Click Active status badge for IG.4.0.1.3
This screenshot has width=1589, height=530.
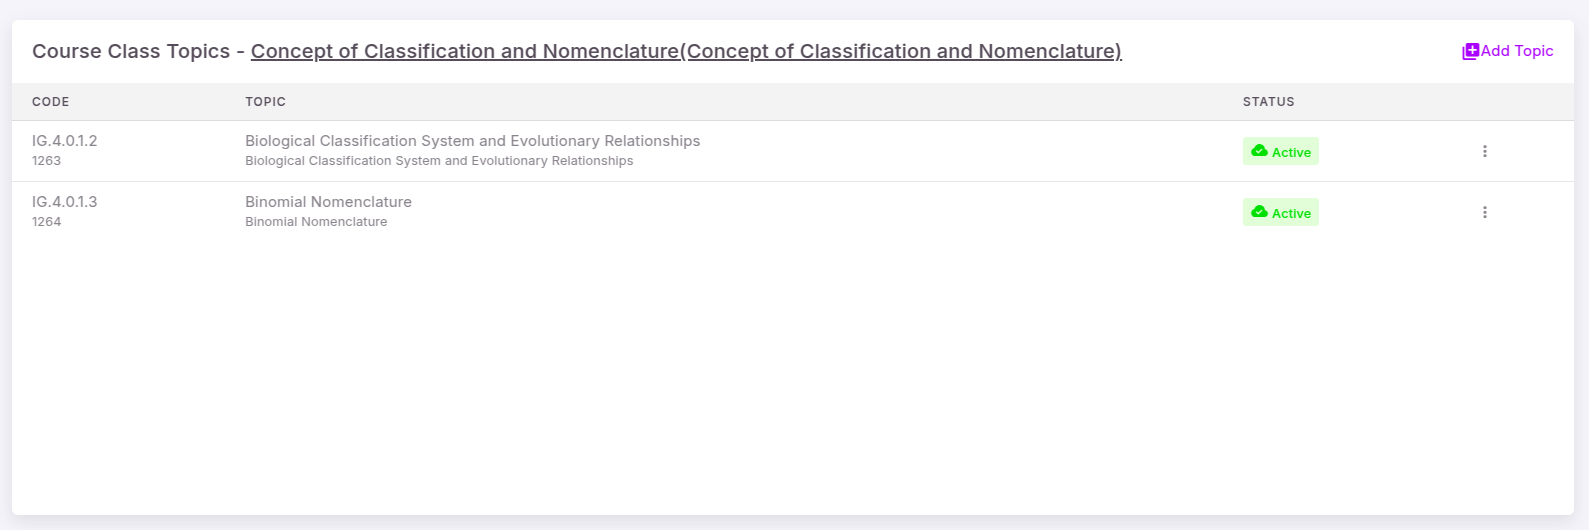point(1281,212)
